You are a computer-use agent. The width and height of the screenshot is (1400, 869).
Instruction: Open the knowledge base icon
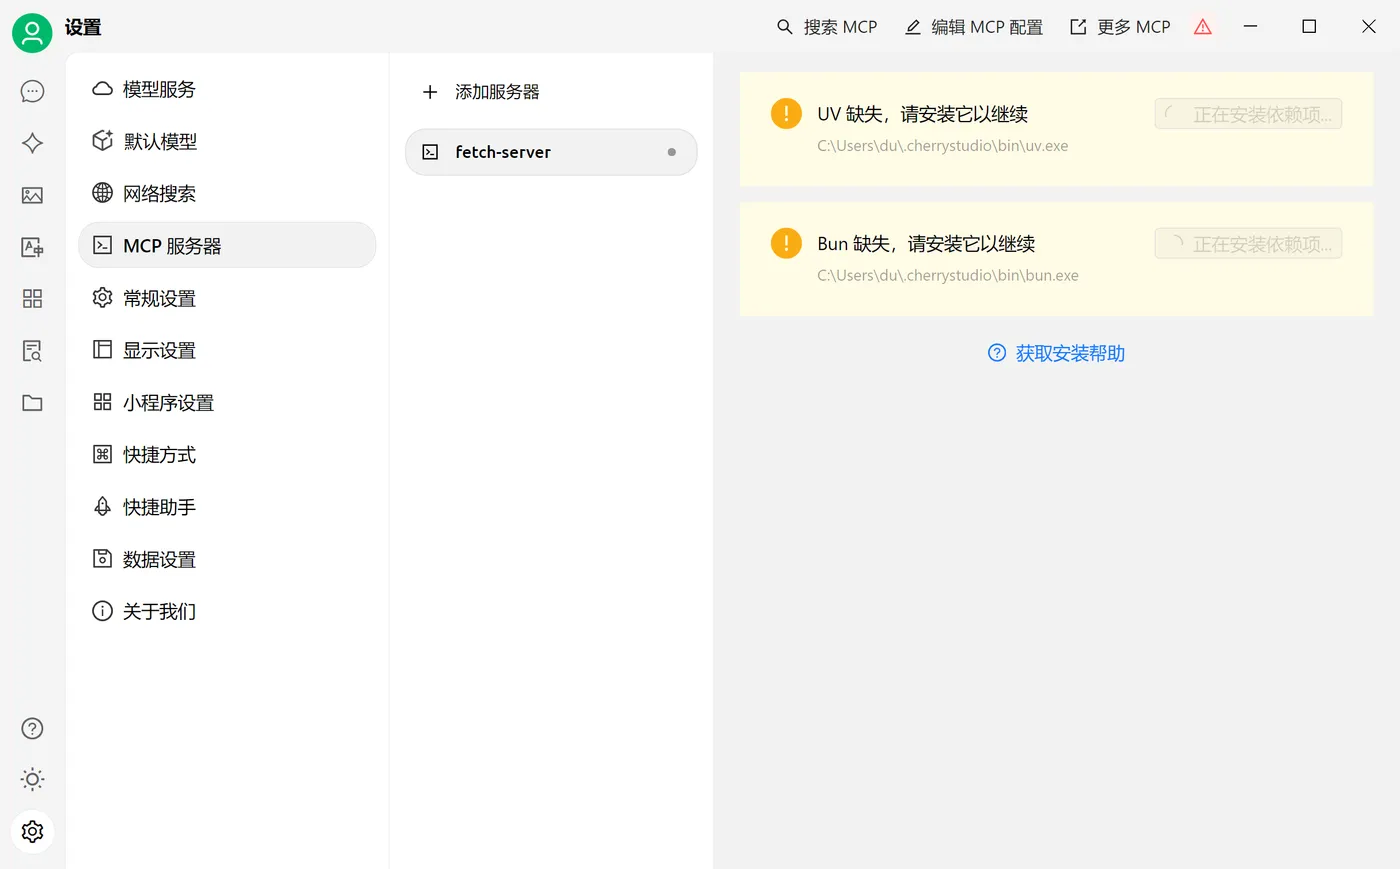pyautogui.click(x=31, y=351)
